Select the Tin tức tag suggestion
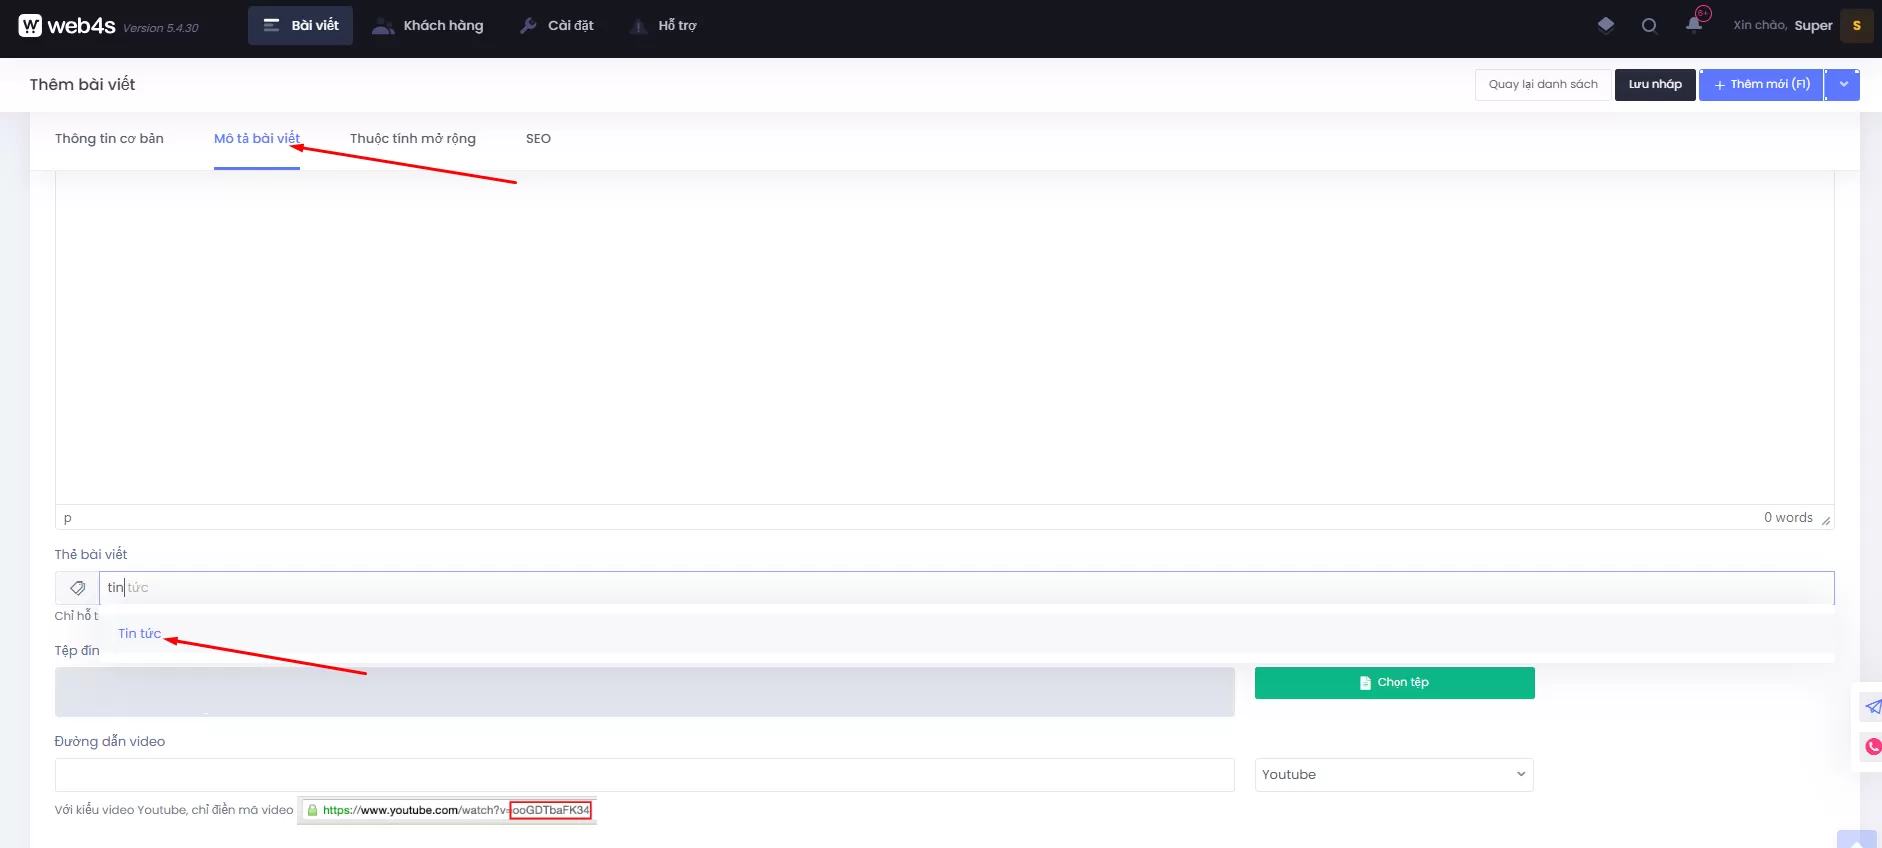 (139, 634)
